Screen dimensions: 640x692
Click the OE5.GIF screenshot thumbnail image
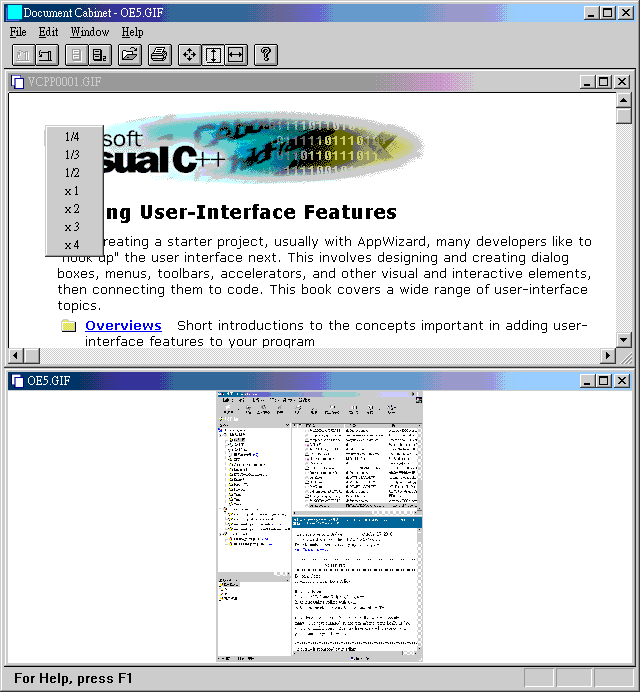pos(320,526)
